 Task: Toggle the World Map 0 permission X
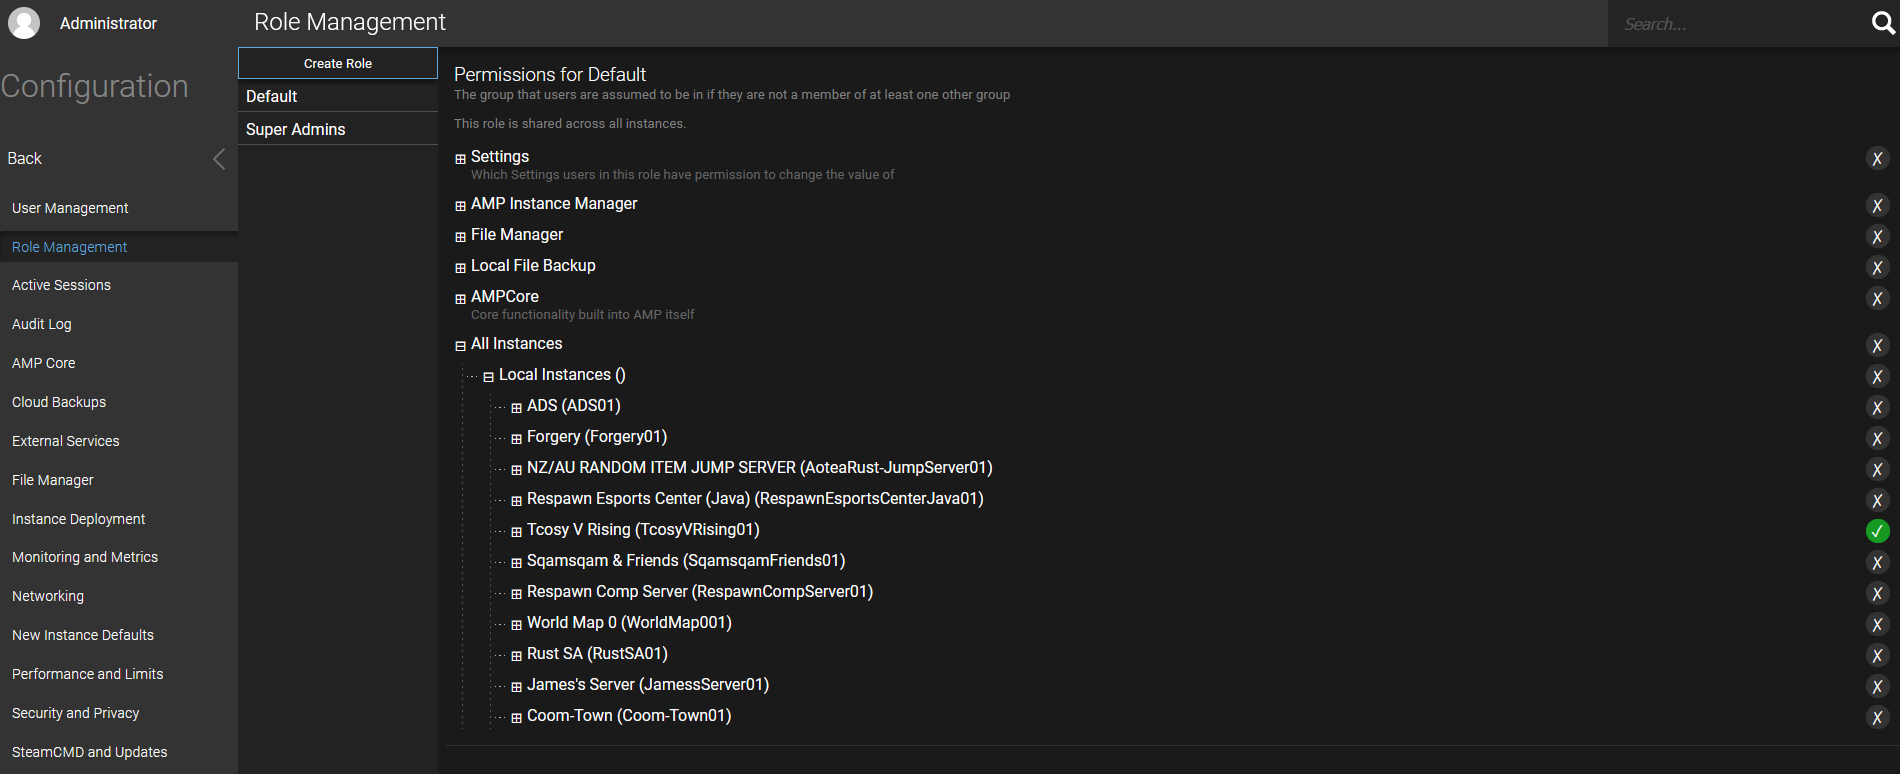point(1877,625)
